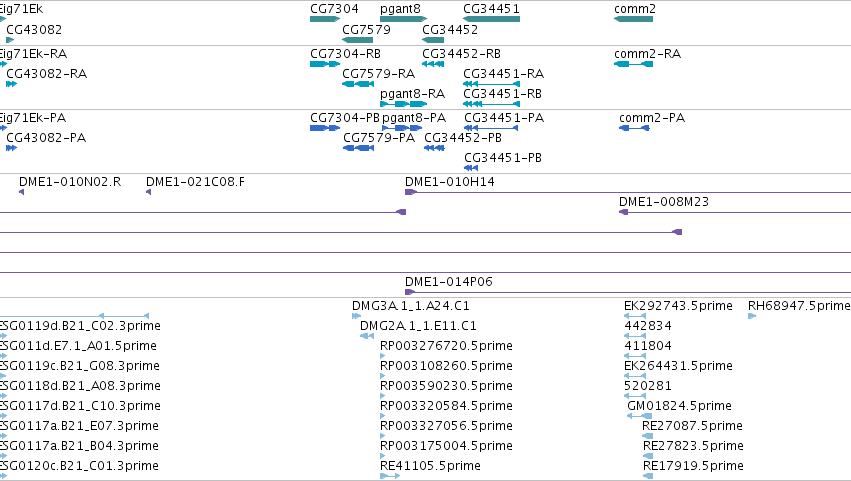Click CDS CG7579-PA label

click(x=379, y=137)
